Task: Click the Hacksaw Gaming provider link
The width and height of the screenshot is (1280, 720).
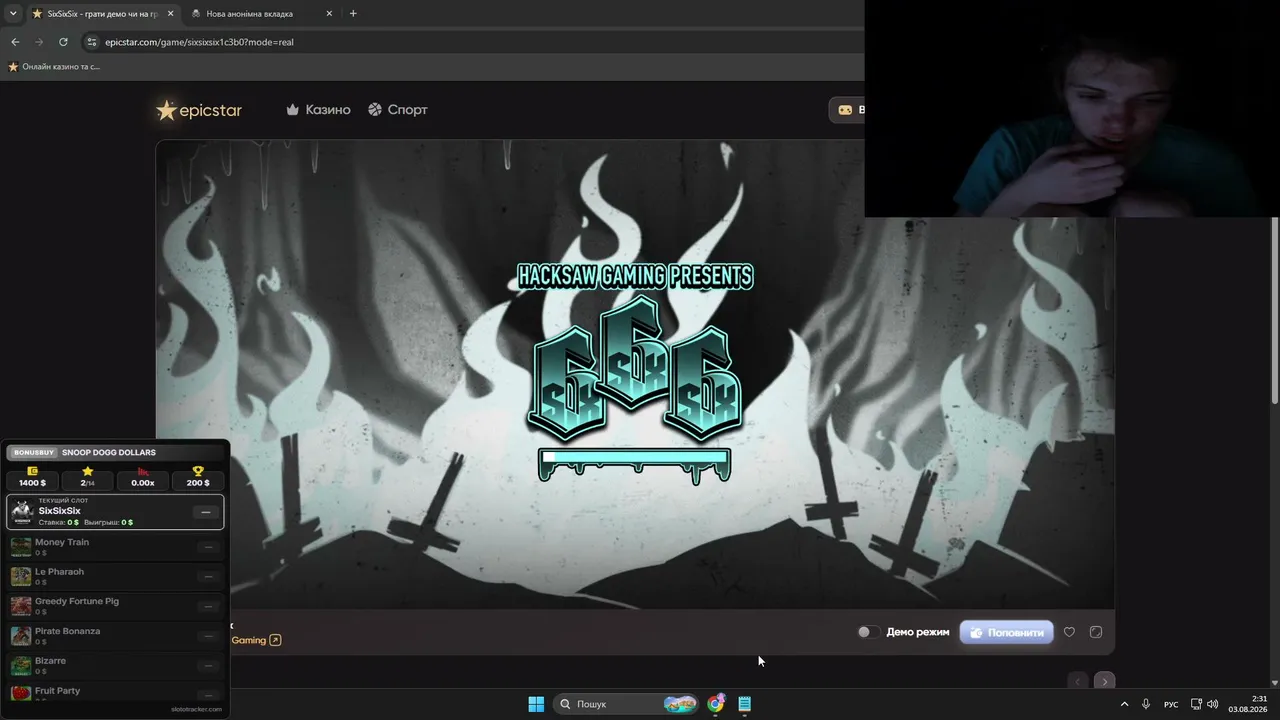Action: tap(256, 640)
